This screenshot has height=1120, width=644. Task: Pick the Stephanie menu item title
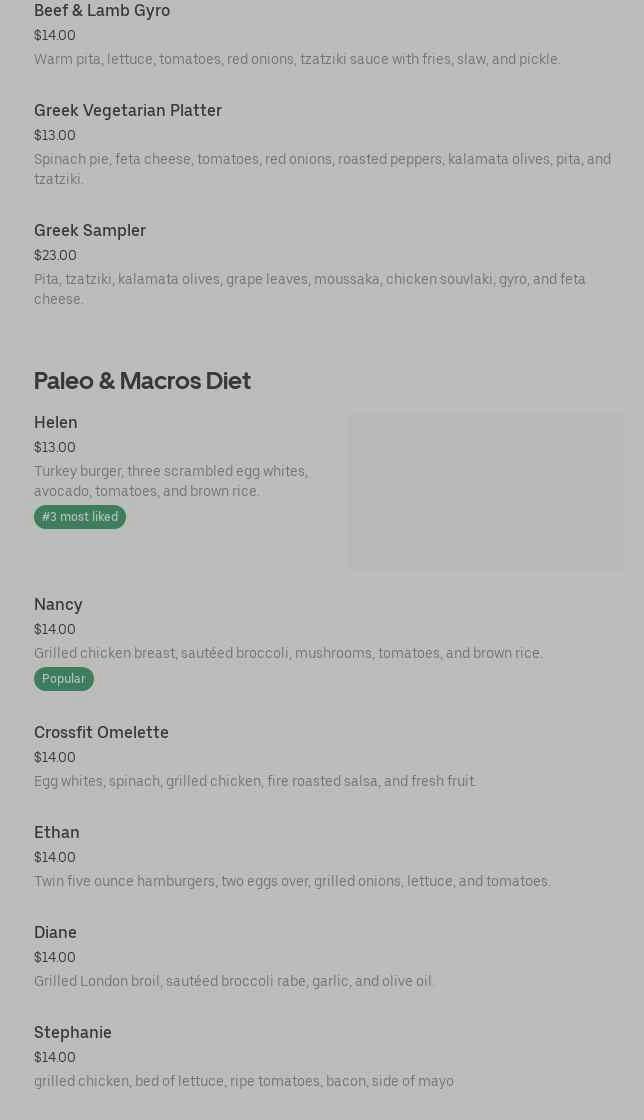[x=73, y=1032]
